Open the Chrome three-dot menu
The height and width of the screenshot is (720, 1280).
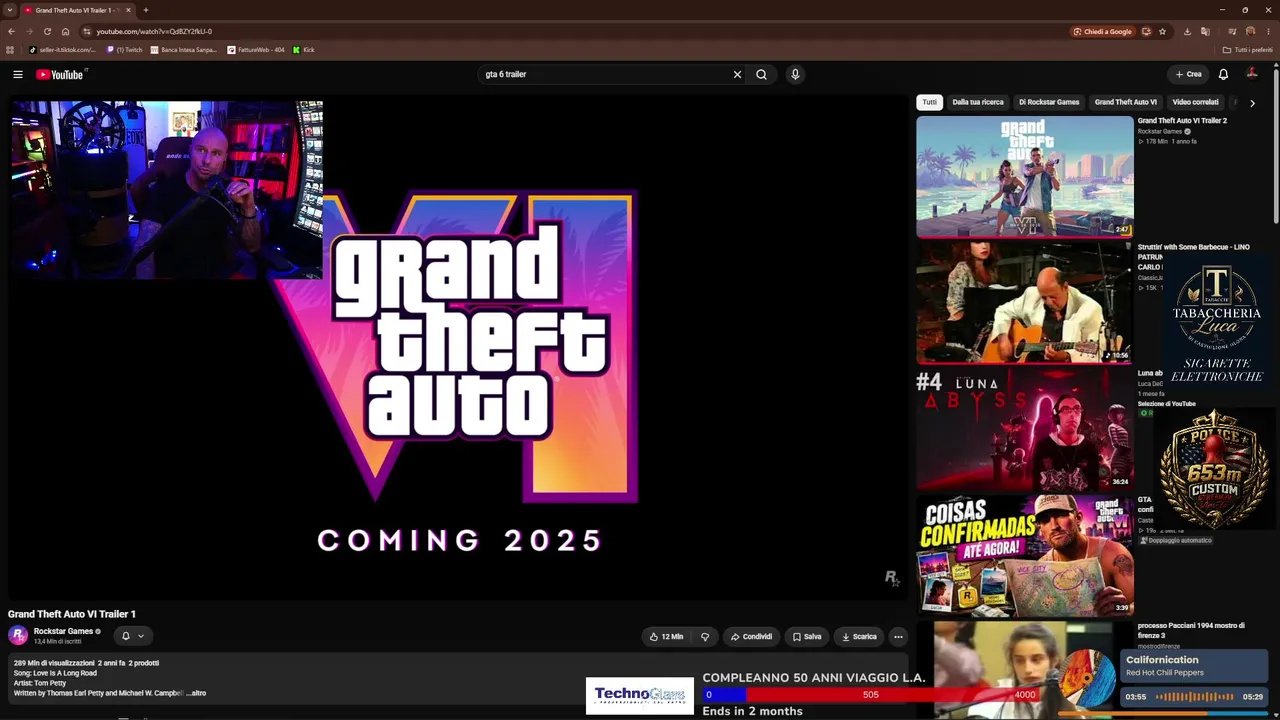coord(1270,31)
